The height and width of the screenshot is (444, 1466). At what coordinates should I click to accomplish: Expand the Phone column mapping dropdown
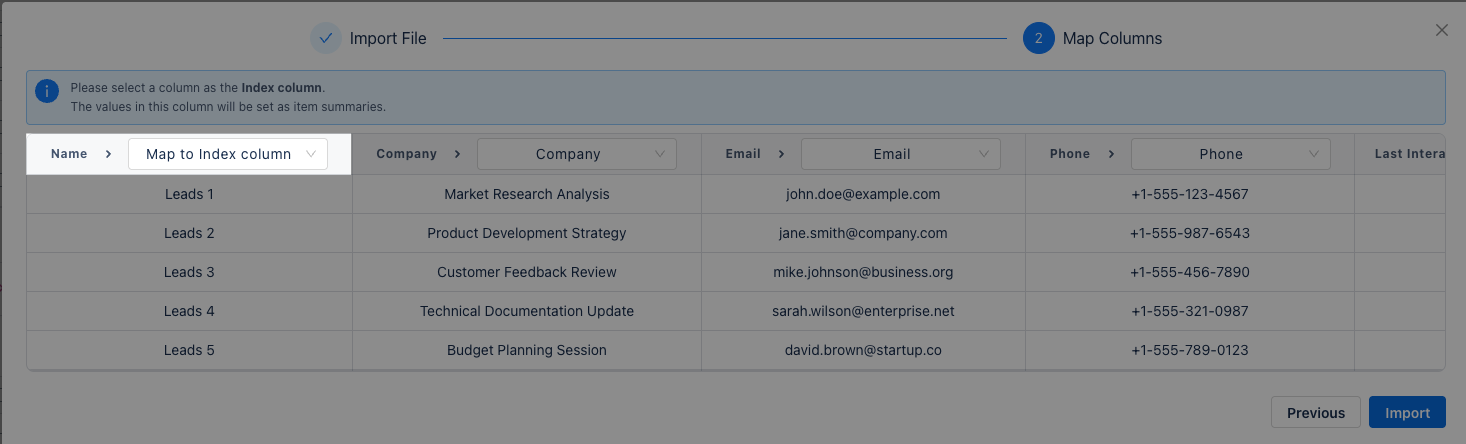point(1230,154)
